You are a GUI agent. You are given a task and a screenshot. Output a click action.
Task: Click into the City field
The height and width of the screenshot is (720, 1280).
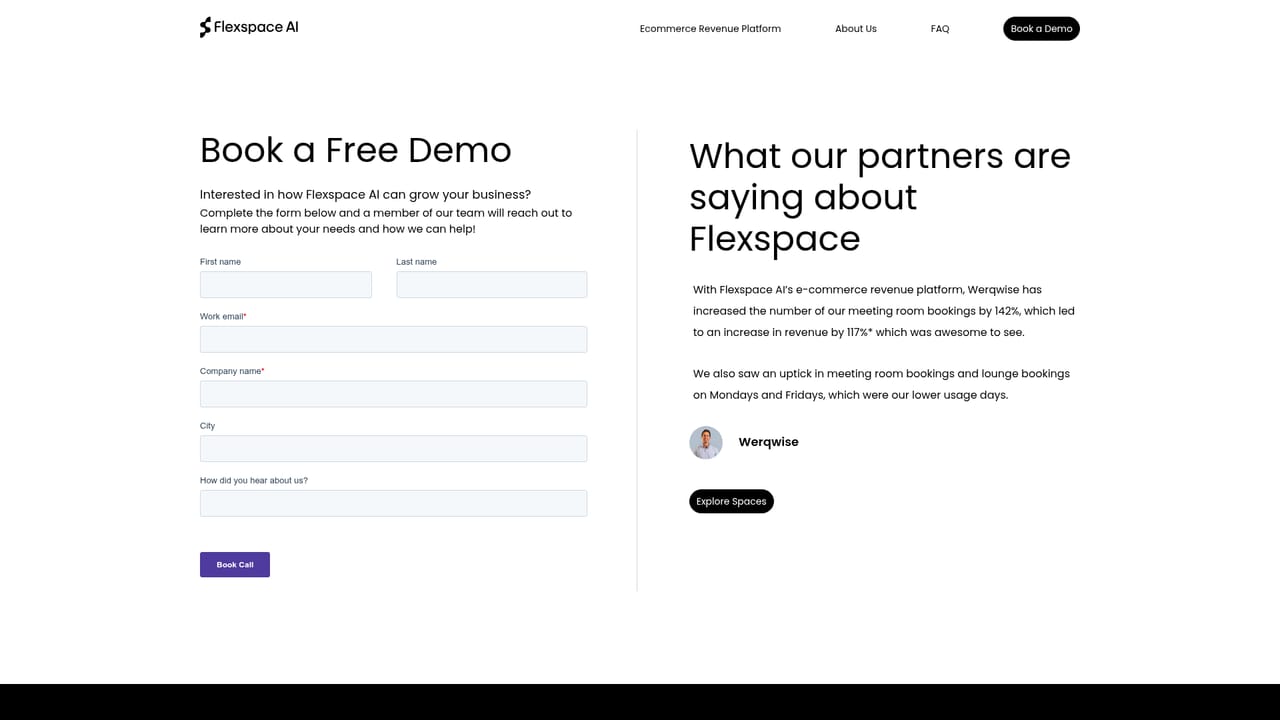(393, 449)
